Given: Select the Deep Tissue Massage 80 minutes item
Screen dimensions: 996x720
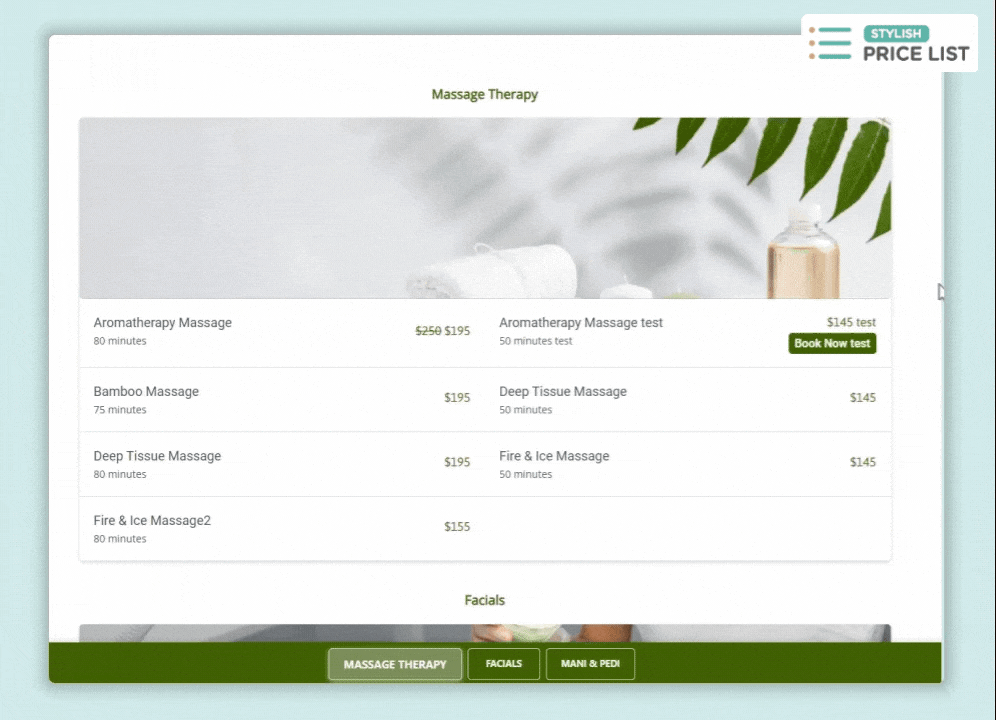Looking at the screenshot, I should pos(282,465).
